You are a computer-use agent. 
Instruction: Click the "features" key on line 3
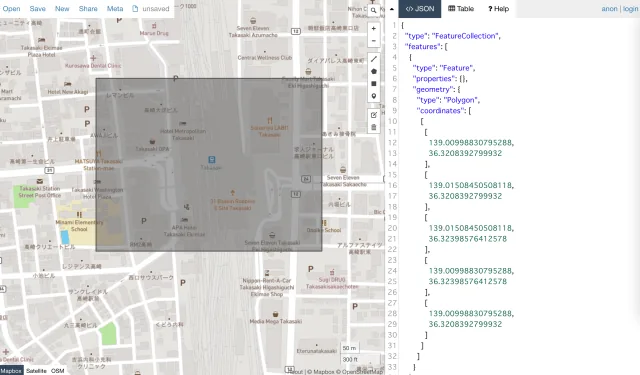coord(423,47)
